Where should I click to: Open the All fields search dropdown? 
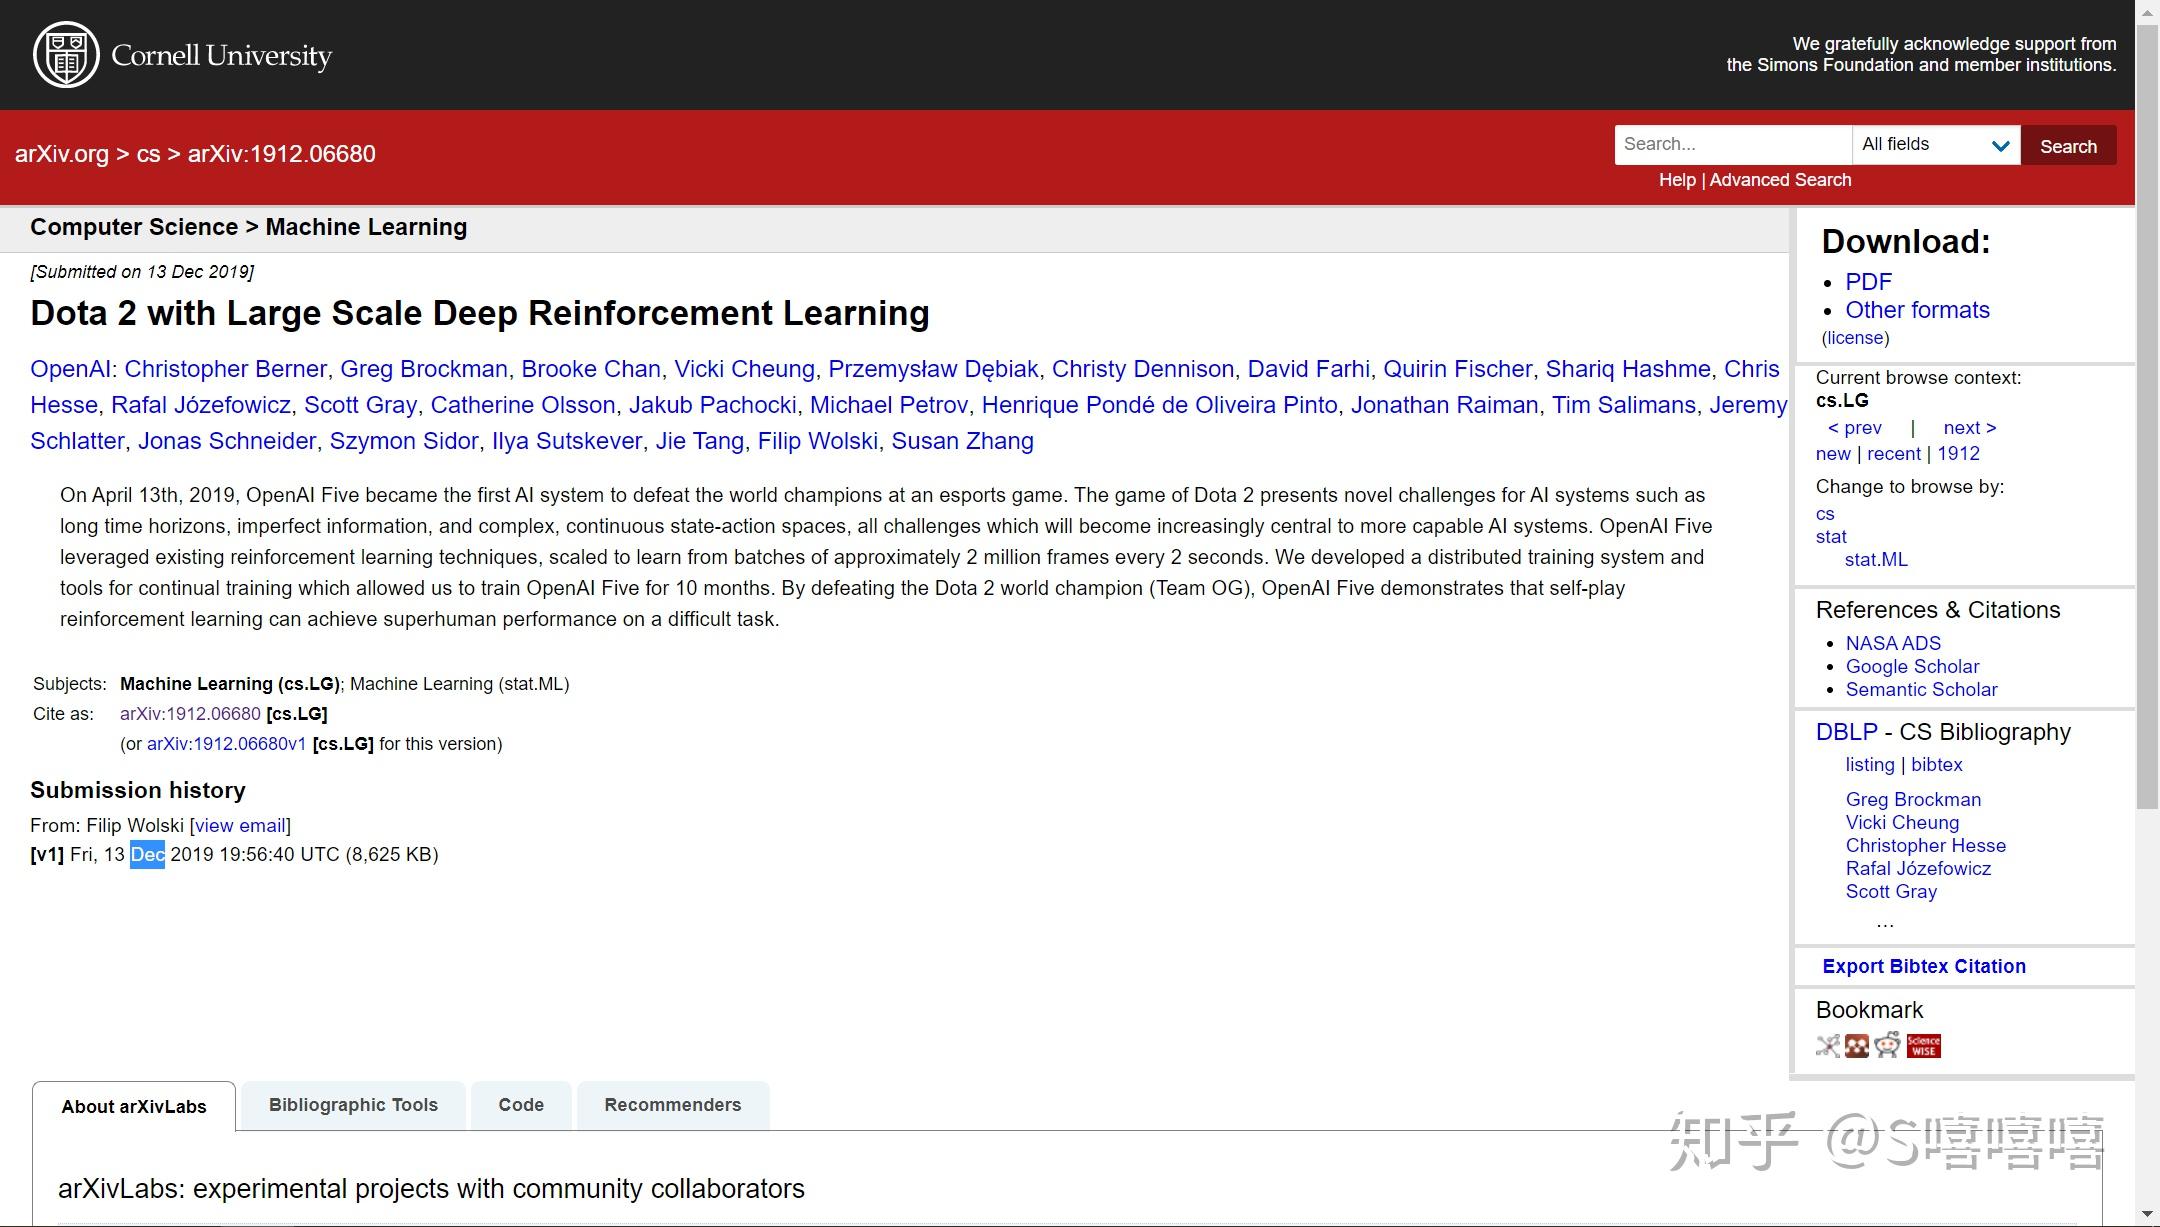click(1935, 145)
